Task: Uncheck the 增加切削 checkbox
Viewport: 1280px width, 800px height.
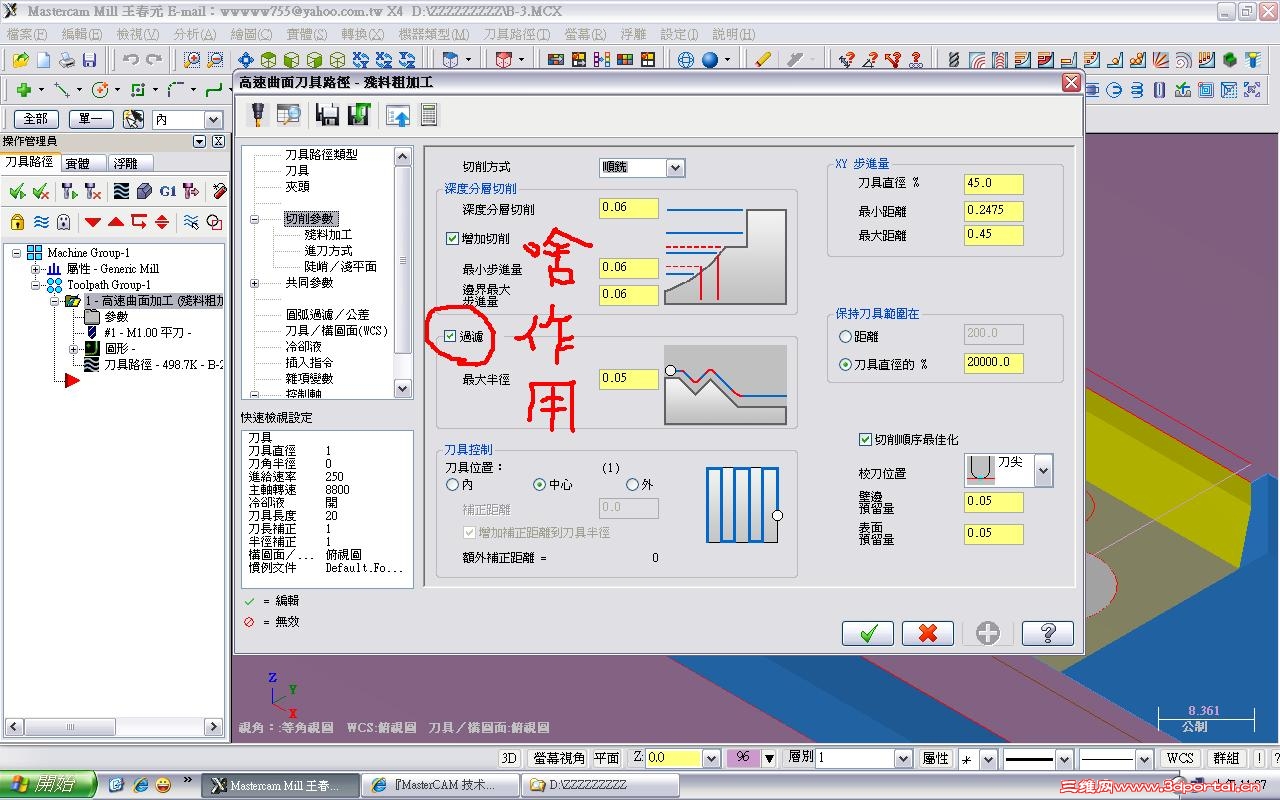Action: 452,239
